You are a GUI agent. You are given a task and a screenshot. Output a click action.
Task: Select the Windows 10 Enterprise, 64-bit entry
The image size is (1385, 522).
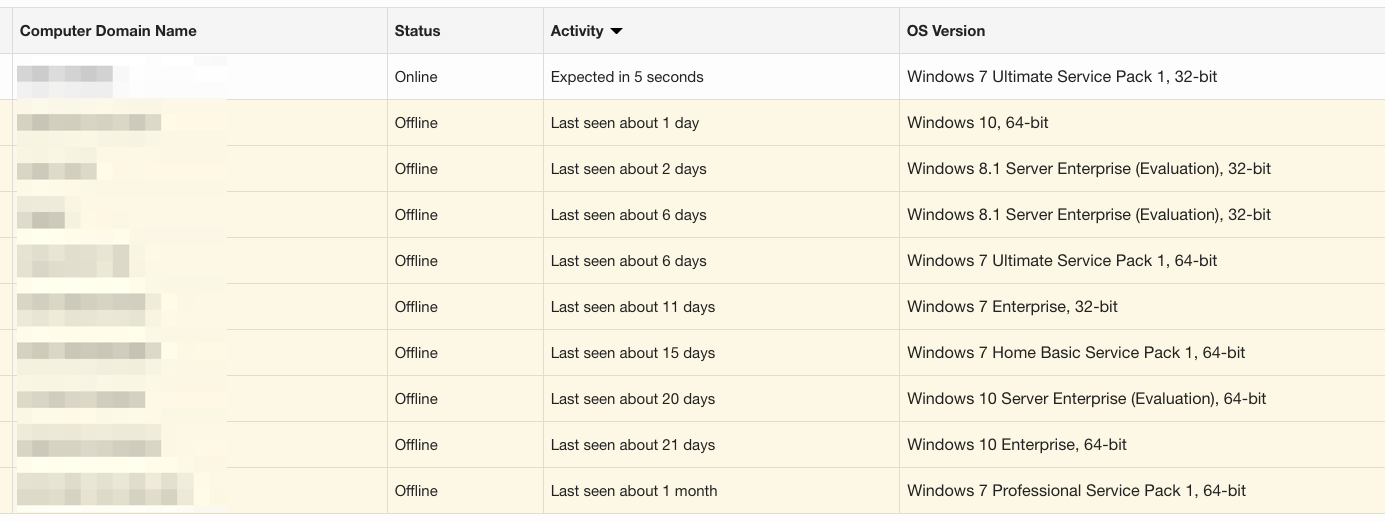point(1016,445)
